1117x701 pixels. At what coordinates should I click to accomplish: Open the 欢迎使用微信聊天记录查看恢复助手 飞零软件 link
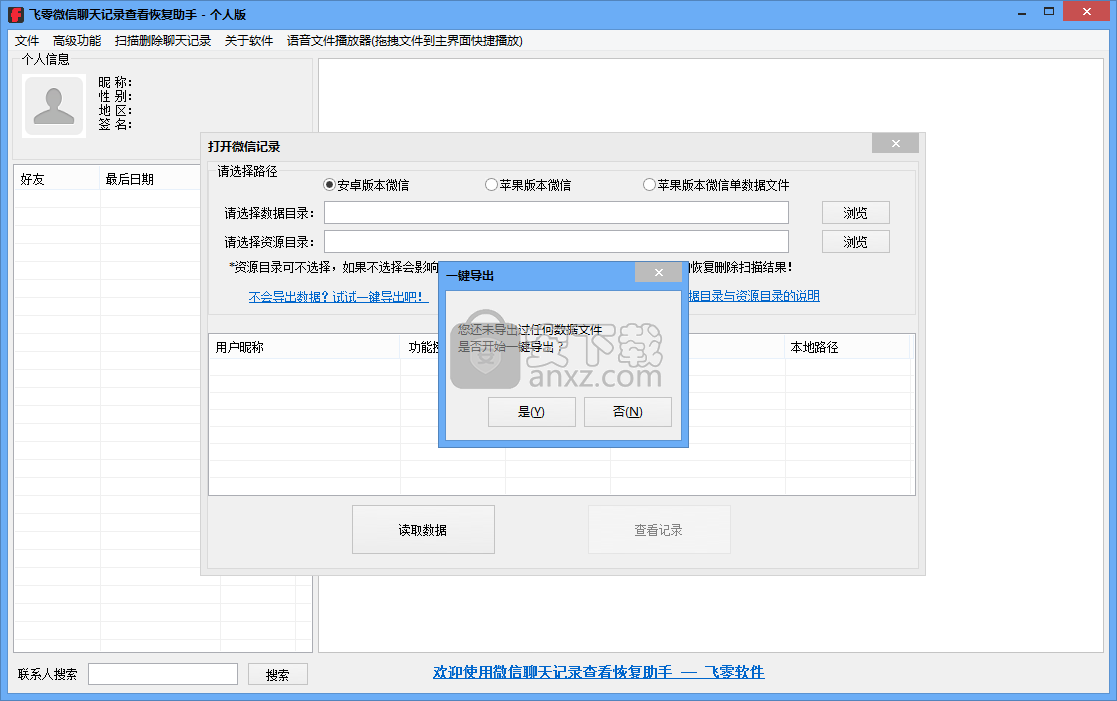click(598, 672)
